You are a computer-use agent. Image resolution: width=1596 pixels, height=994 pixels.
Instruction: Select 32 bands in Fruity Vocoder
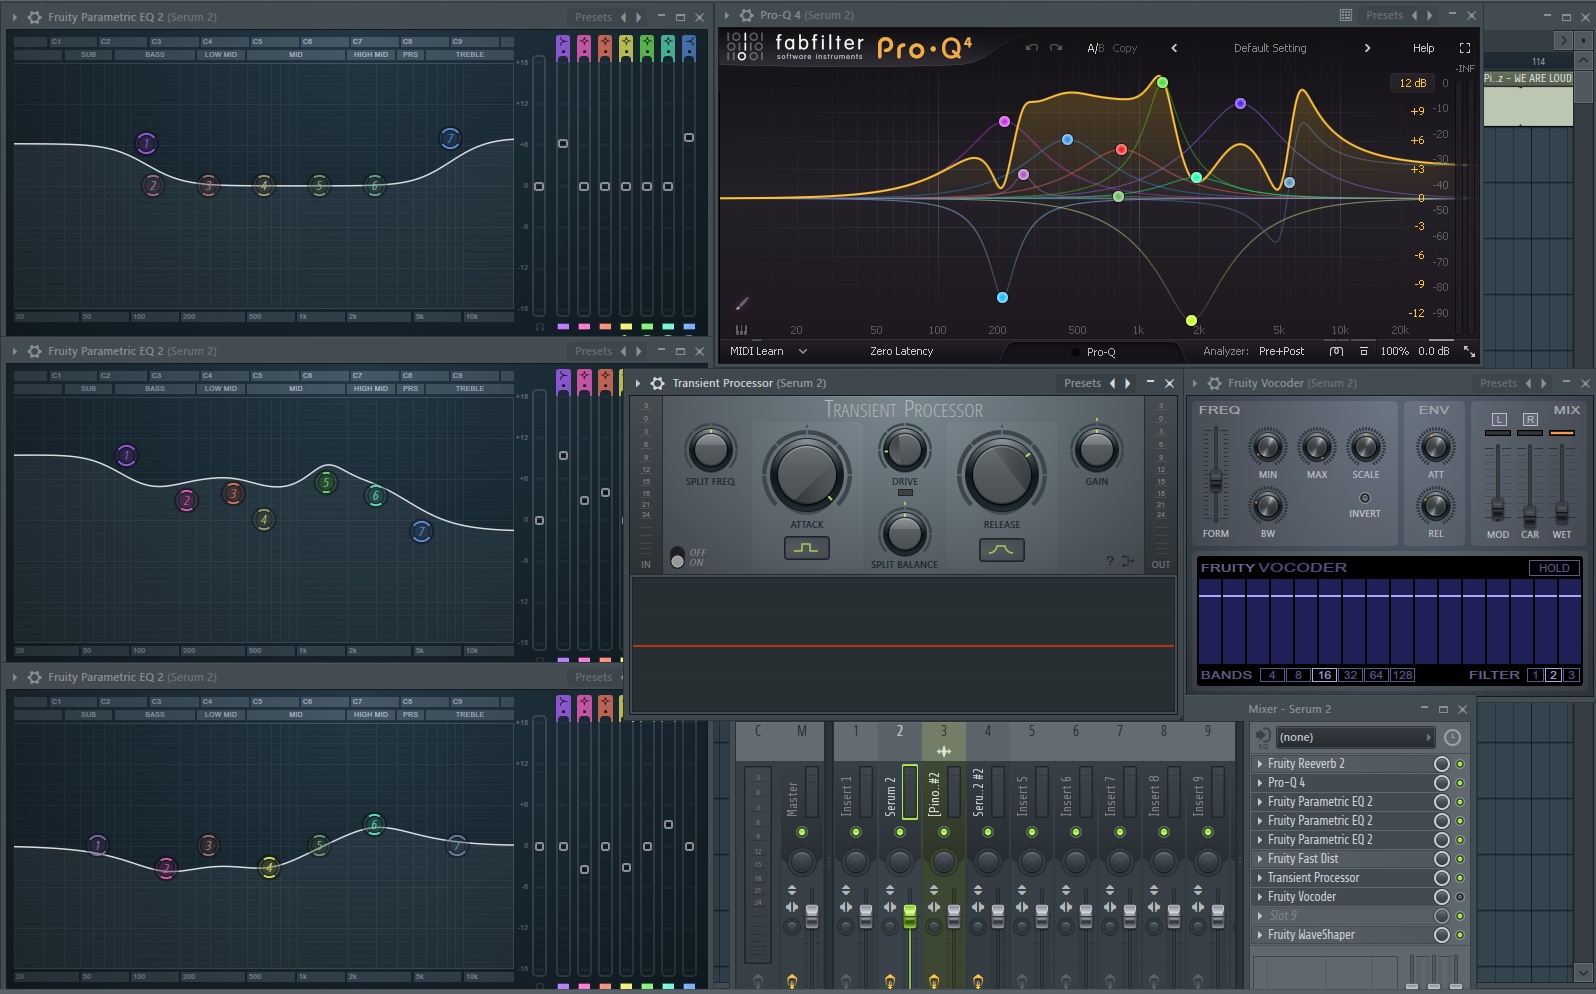(x=1350, y=676)
